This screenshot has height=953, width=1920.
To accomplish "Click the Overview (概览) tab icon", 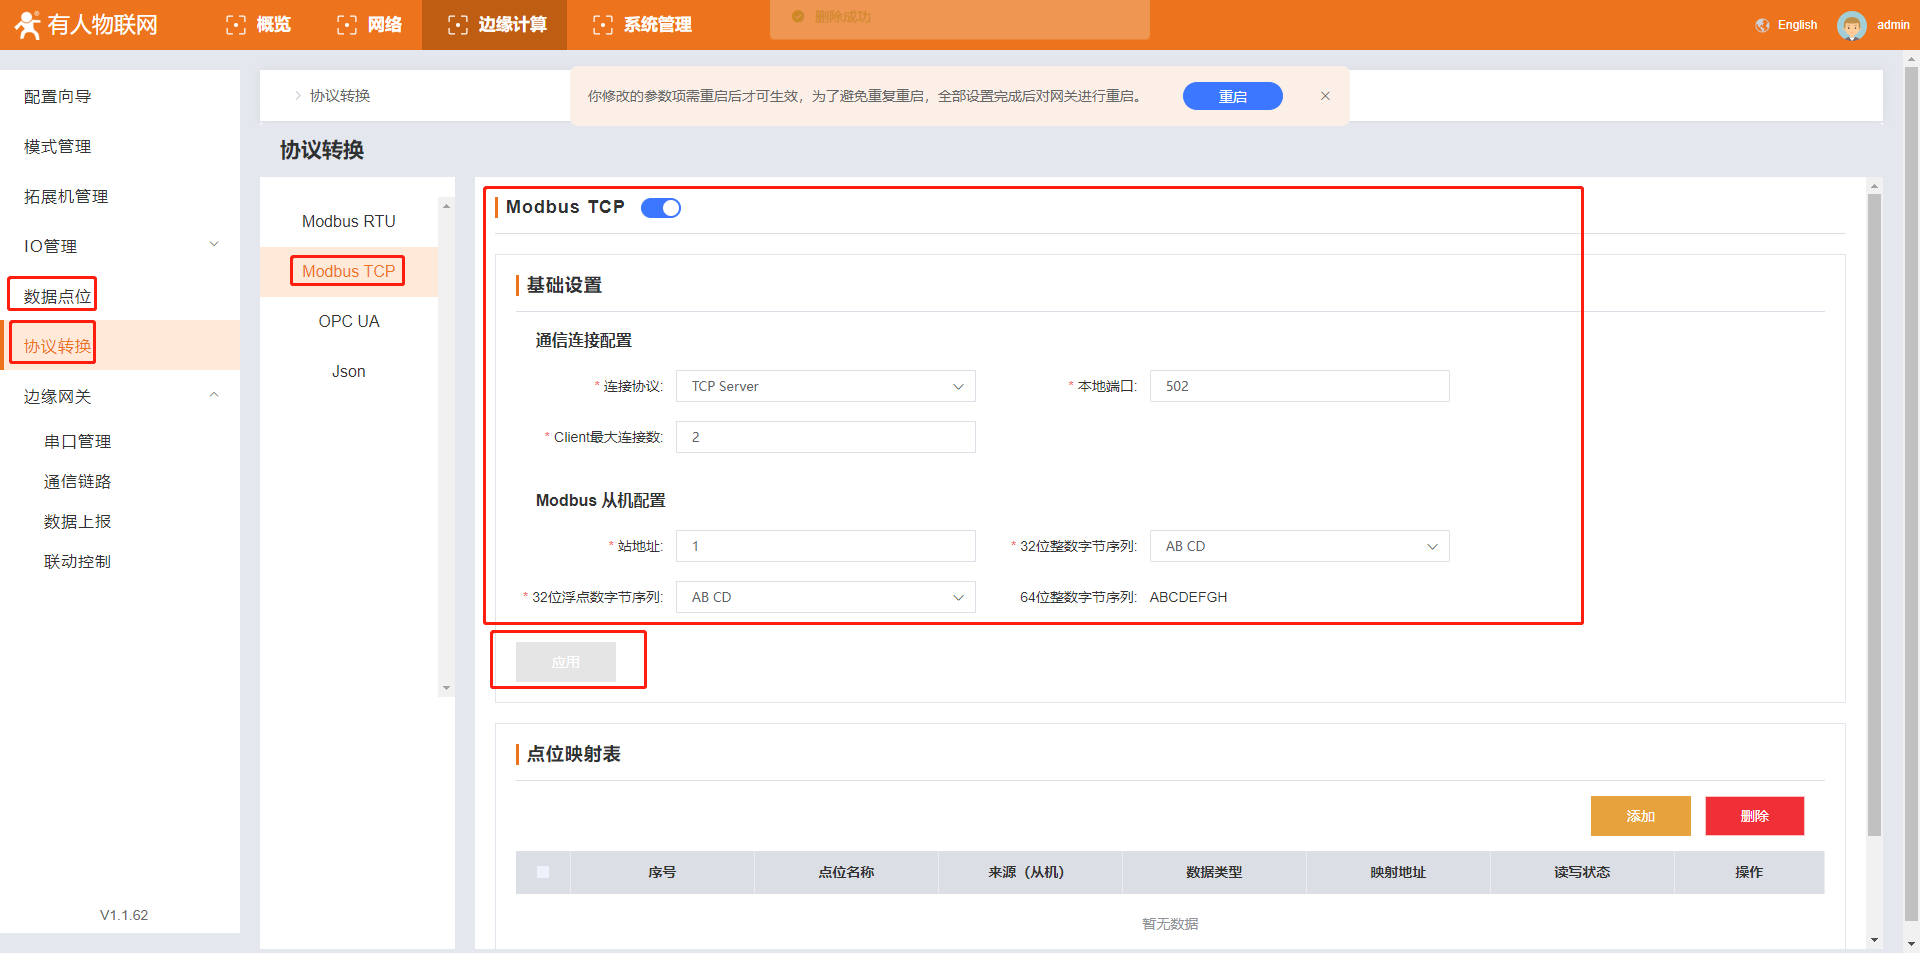I will 236,25.
